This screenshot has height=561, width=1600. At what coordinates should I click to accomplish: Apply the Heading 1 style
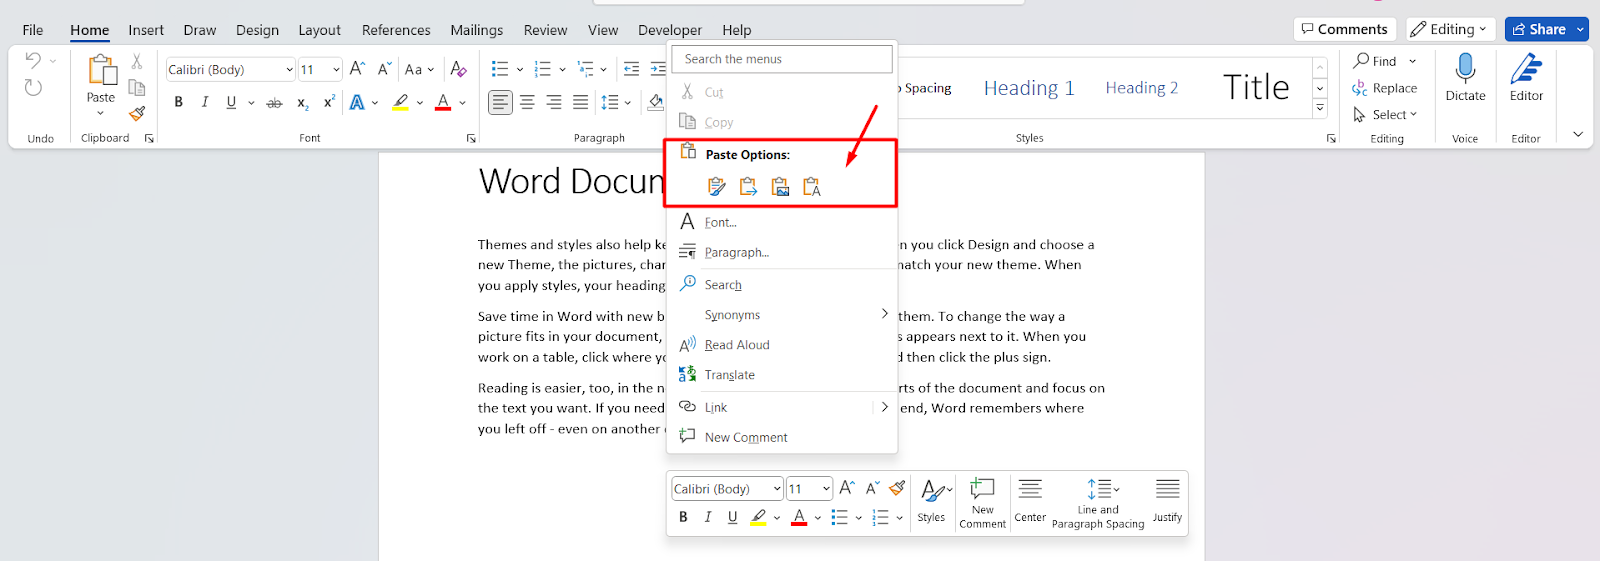coord(1029,88)
